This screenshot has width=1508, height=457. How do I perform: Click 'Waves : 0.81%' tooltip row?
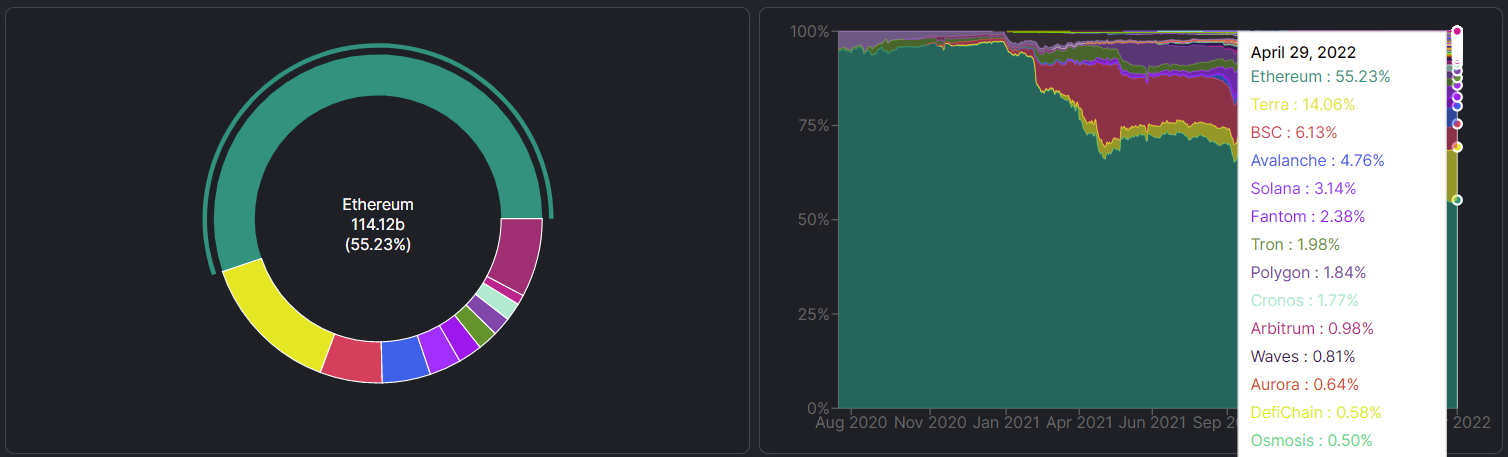pos(1303,356)
